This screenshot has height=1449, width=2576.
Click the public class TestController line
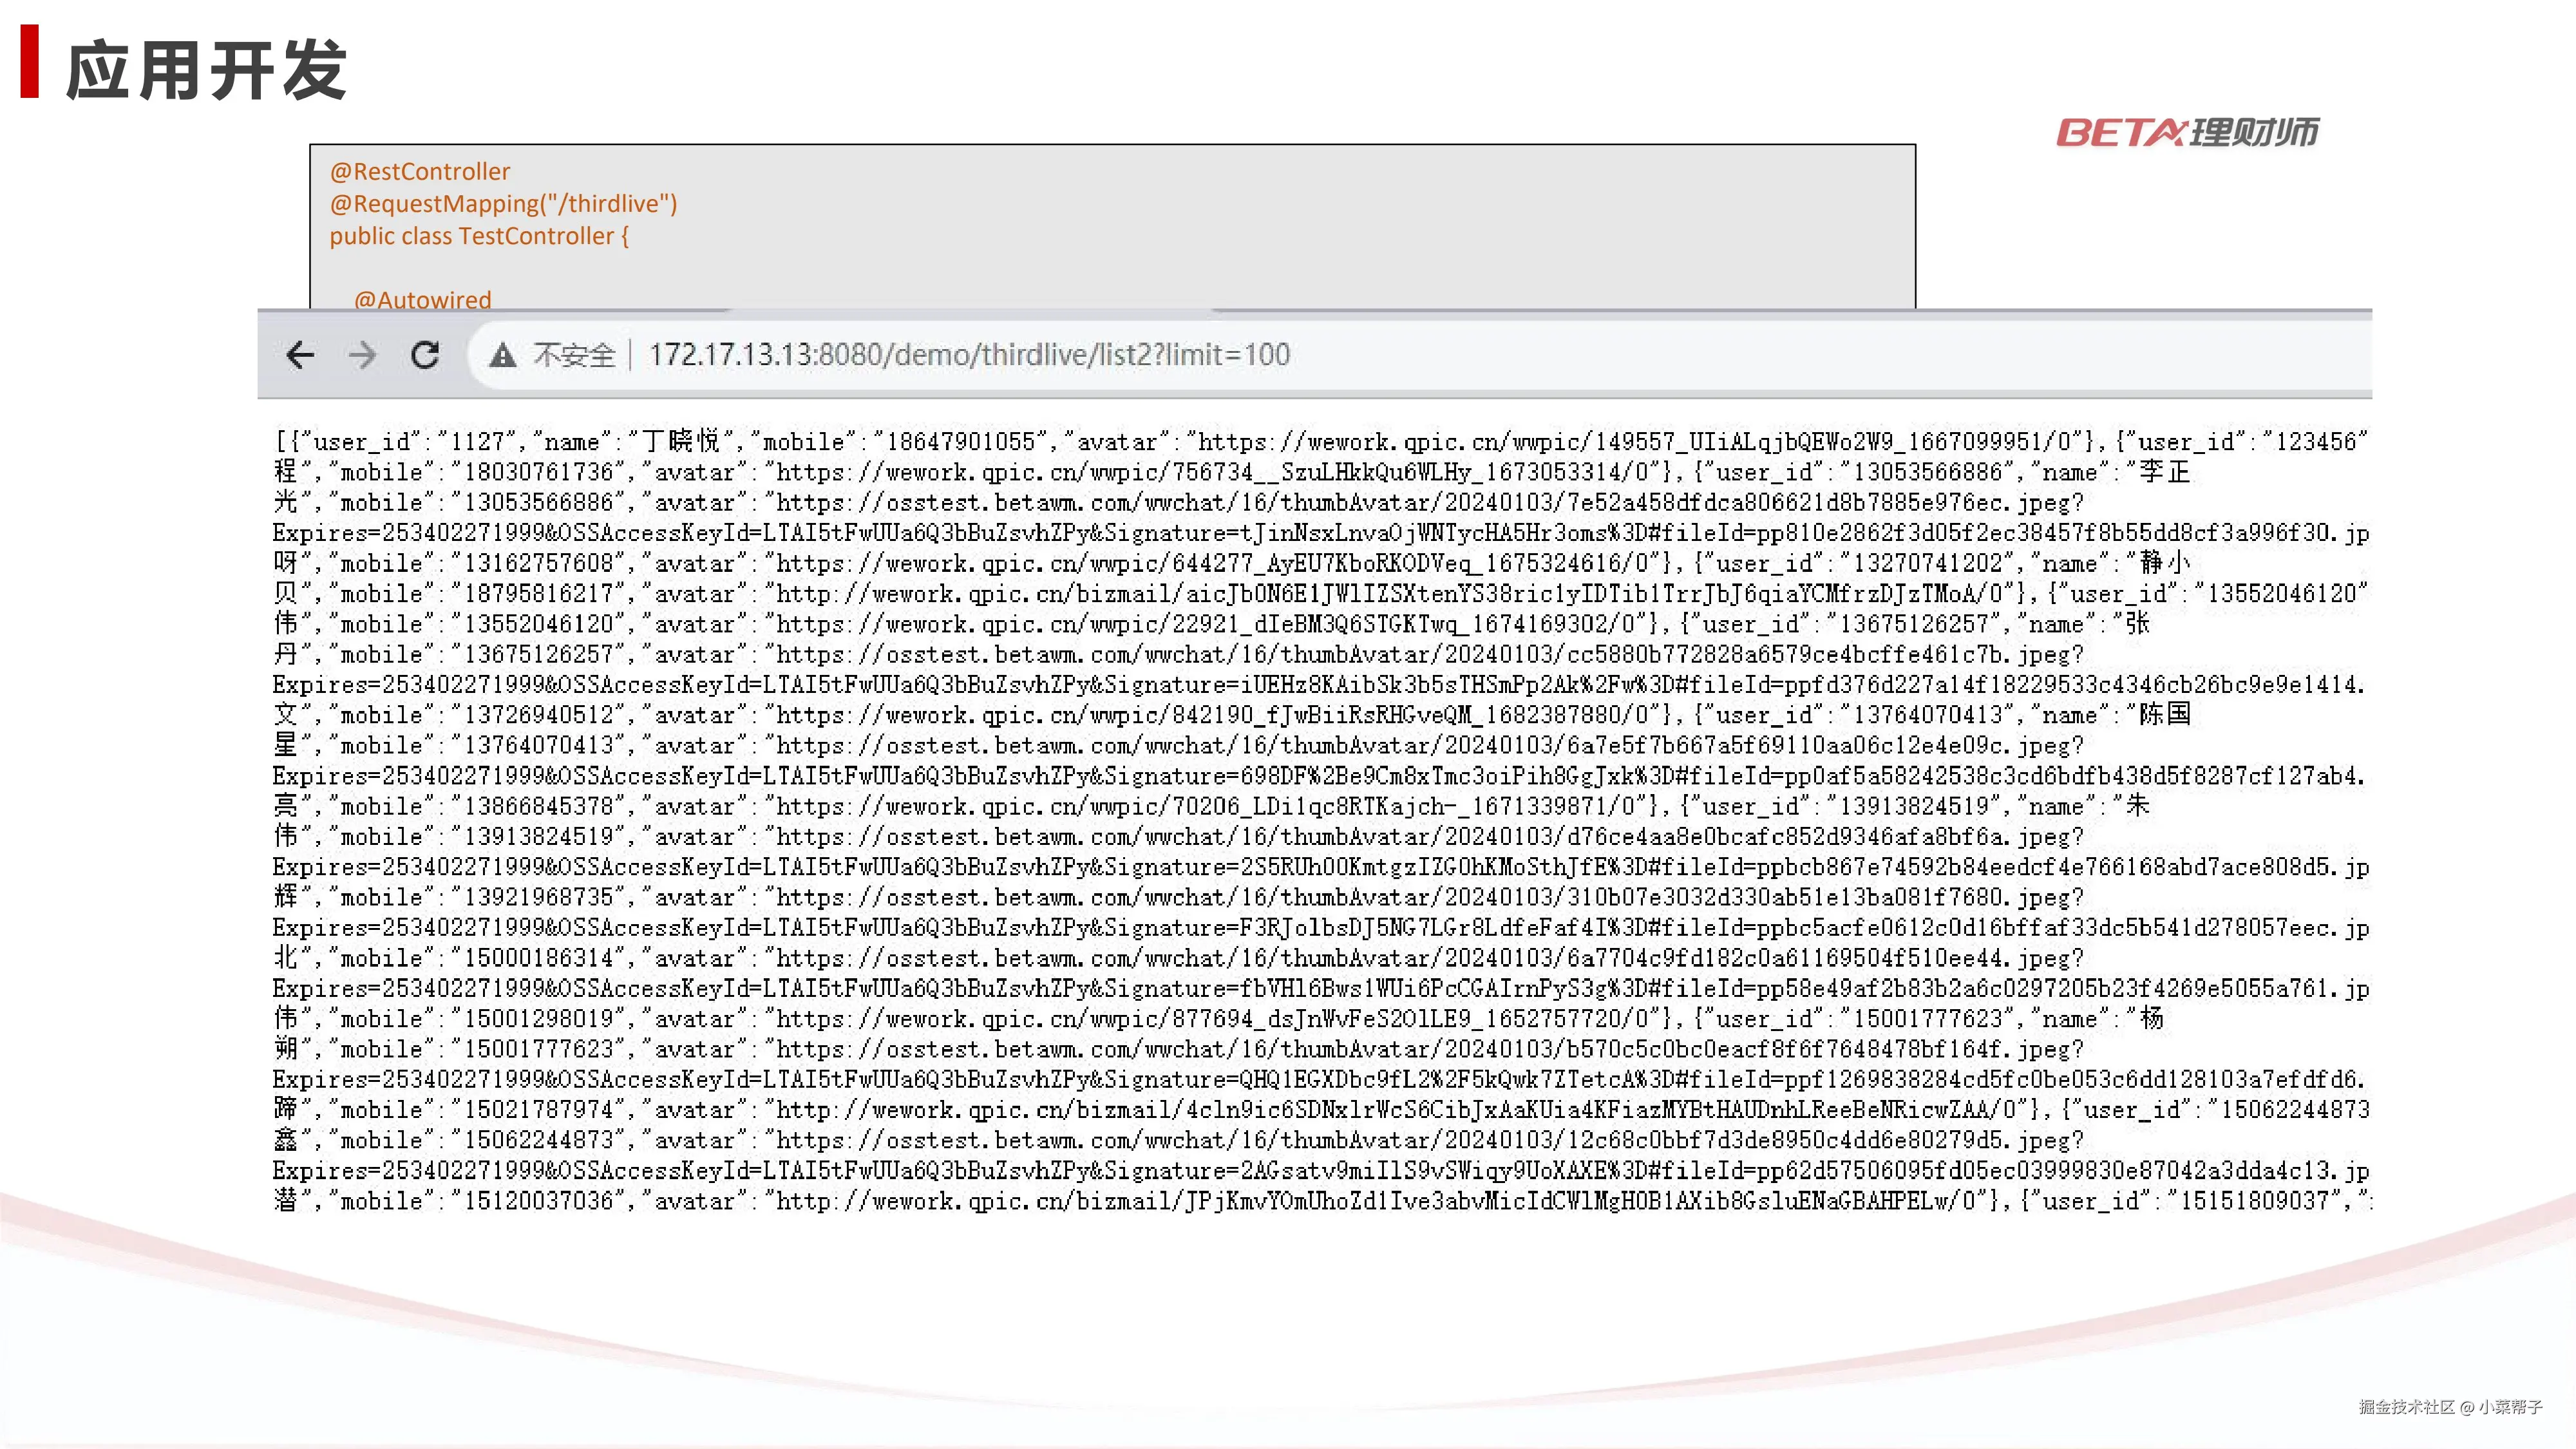479,236
